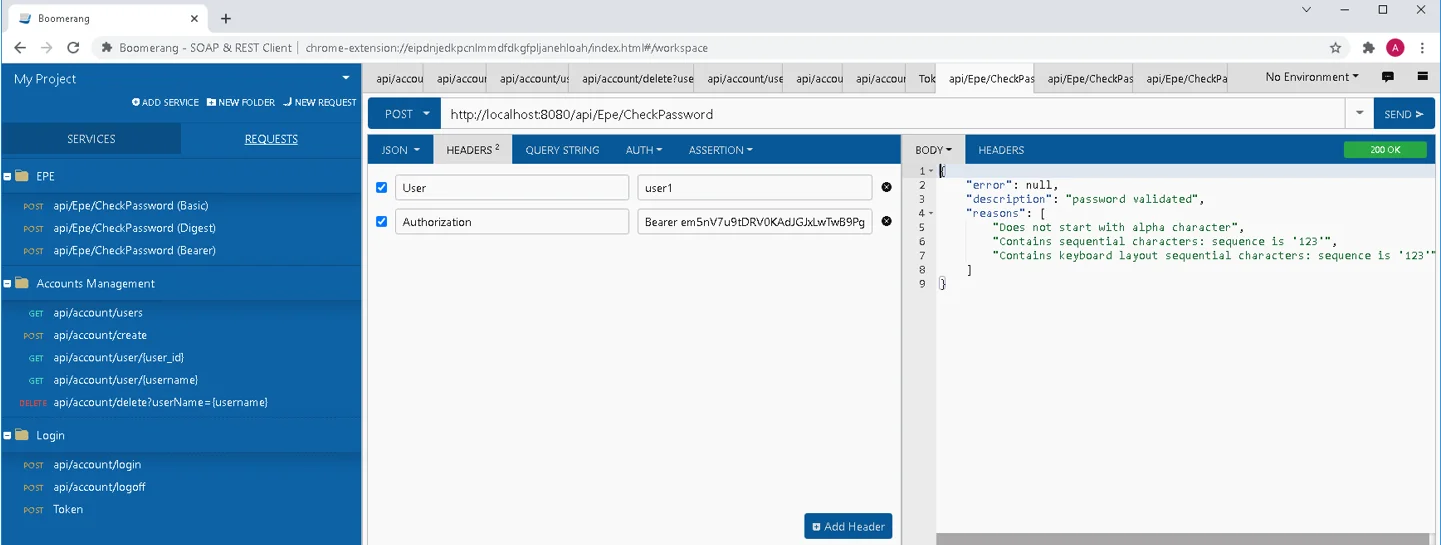Switch to the Tok request tab
The width and height of the screenshot is (1441, 545).
coord(927,78)
